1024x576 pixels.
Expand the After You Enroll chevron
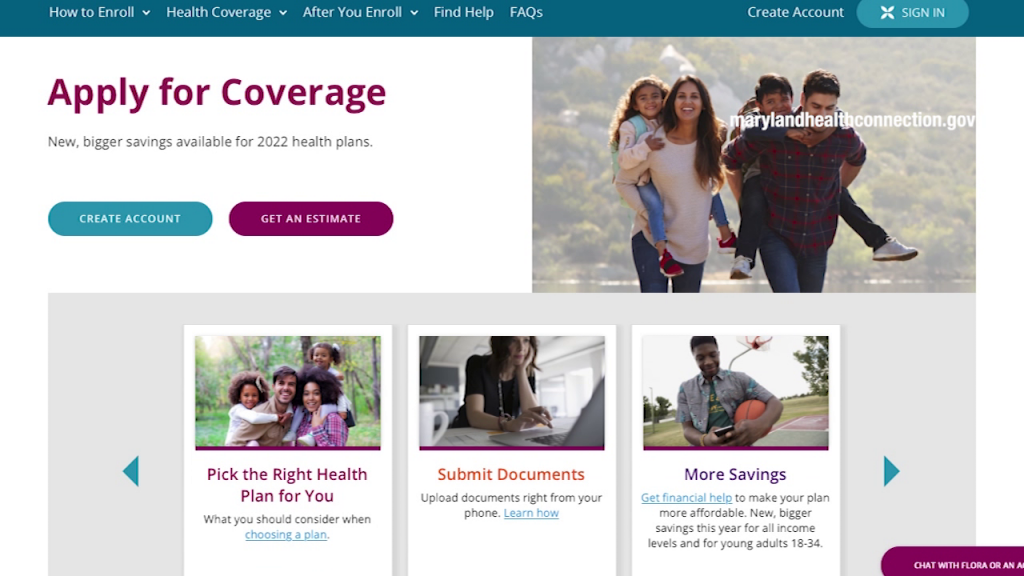click(x=414, y=13)
